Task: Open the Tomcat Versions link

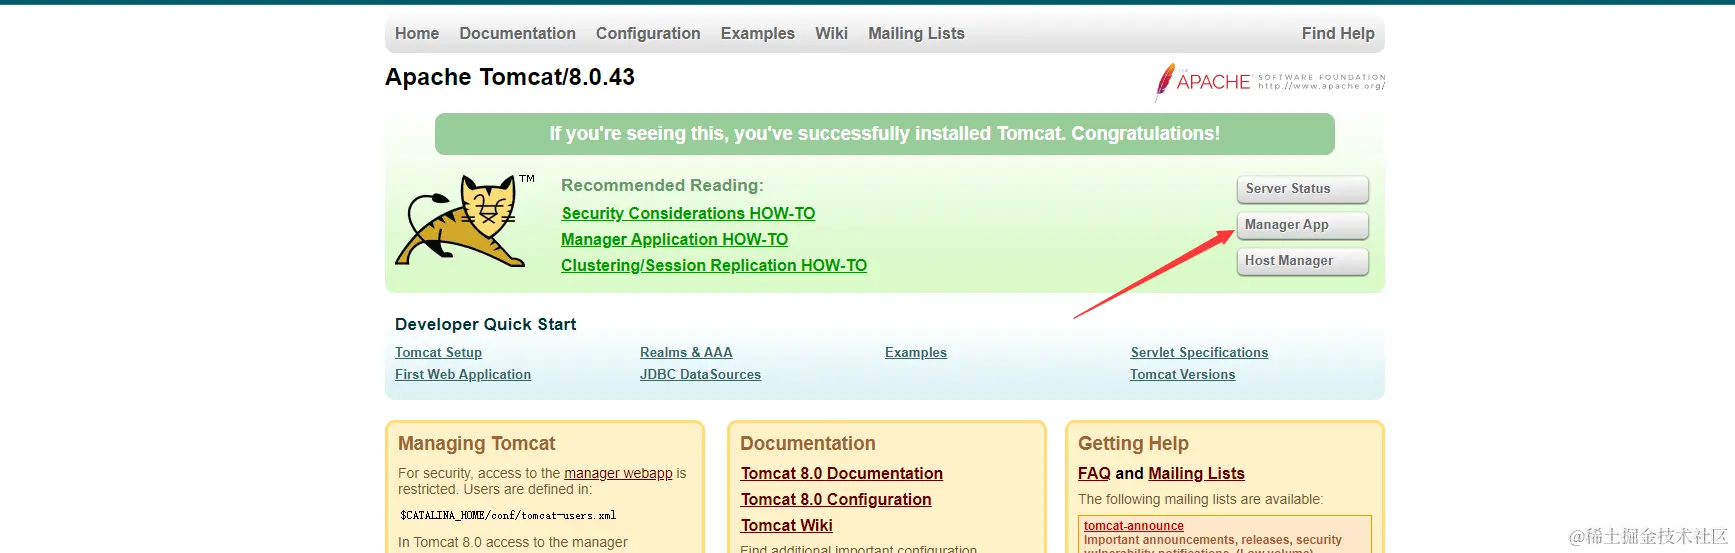Action: point(1182,374)
